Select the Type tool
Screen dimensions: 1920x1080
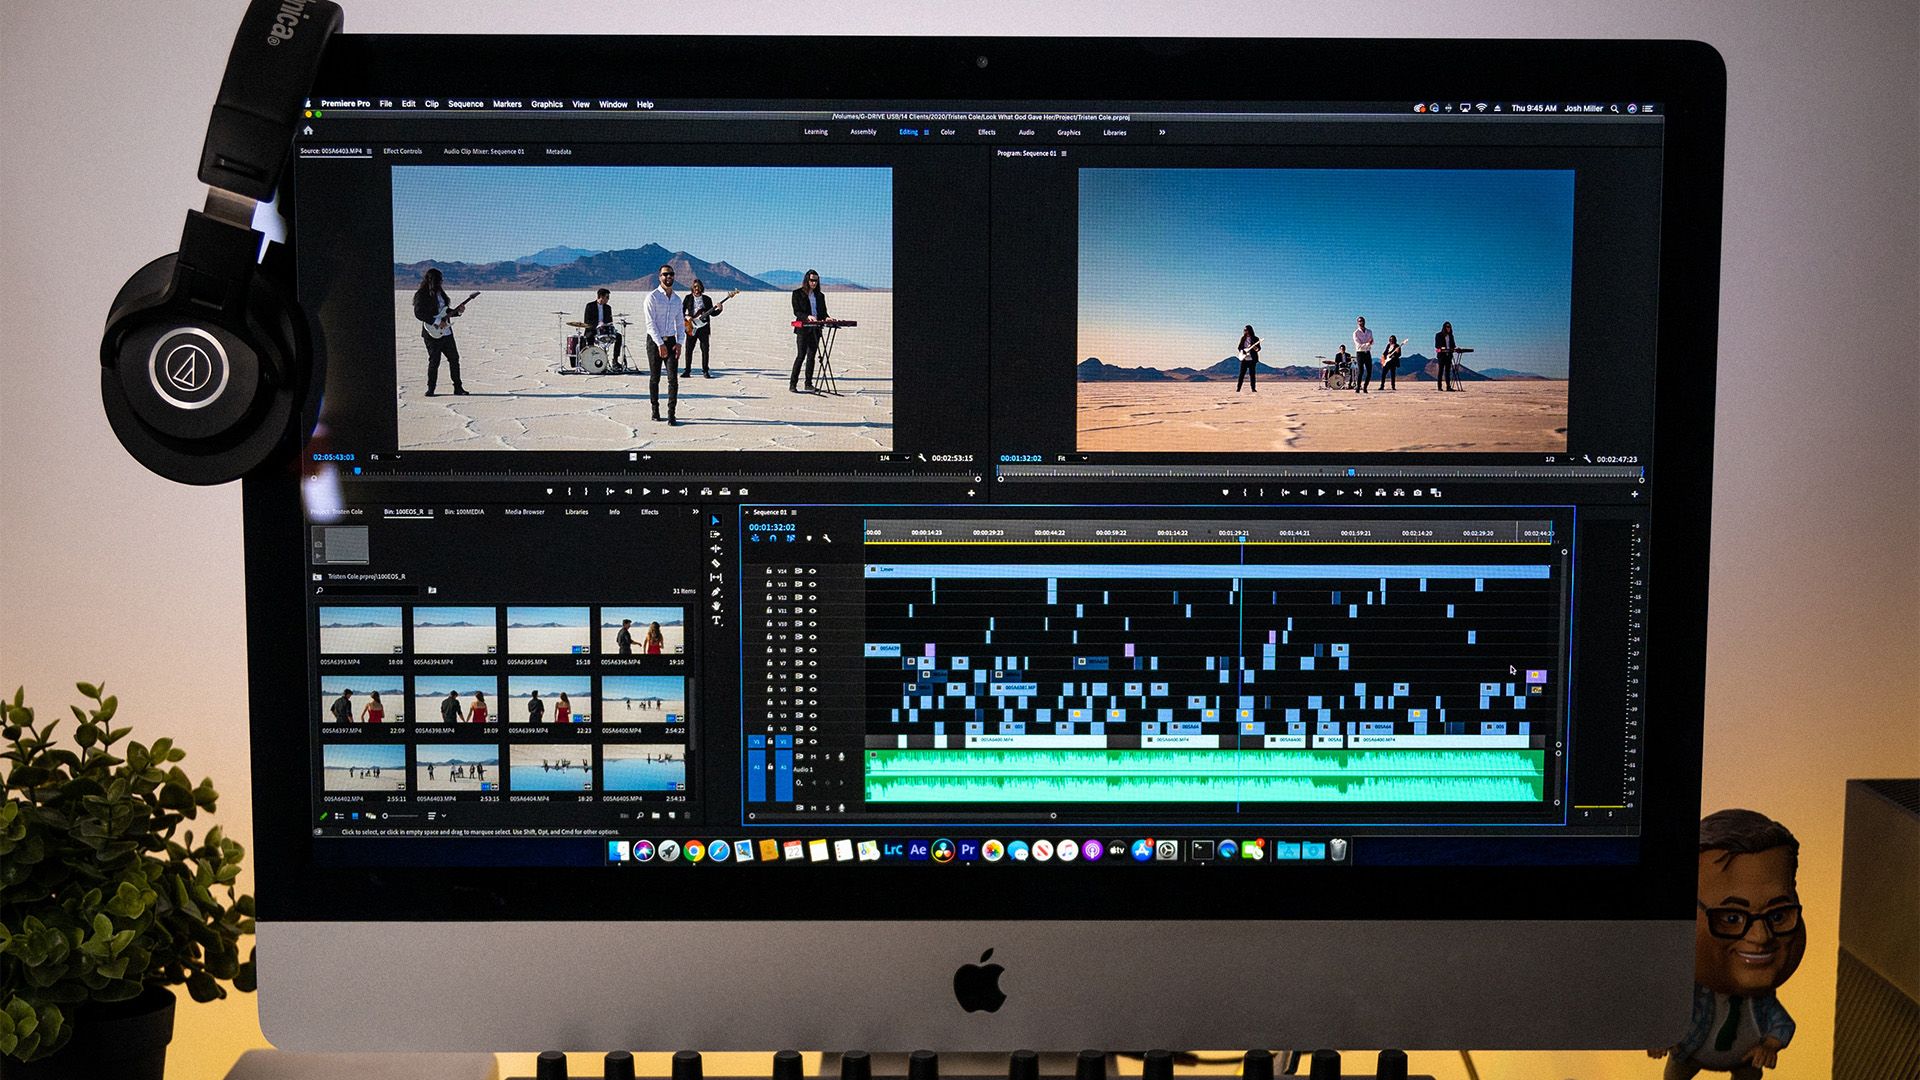pyautogui.click(x=716, y=621)
